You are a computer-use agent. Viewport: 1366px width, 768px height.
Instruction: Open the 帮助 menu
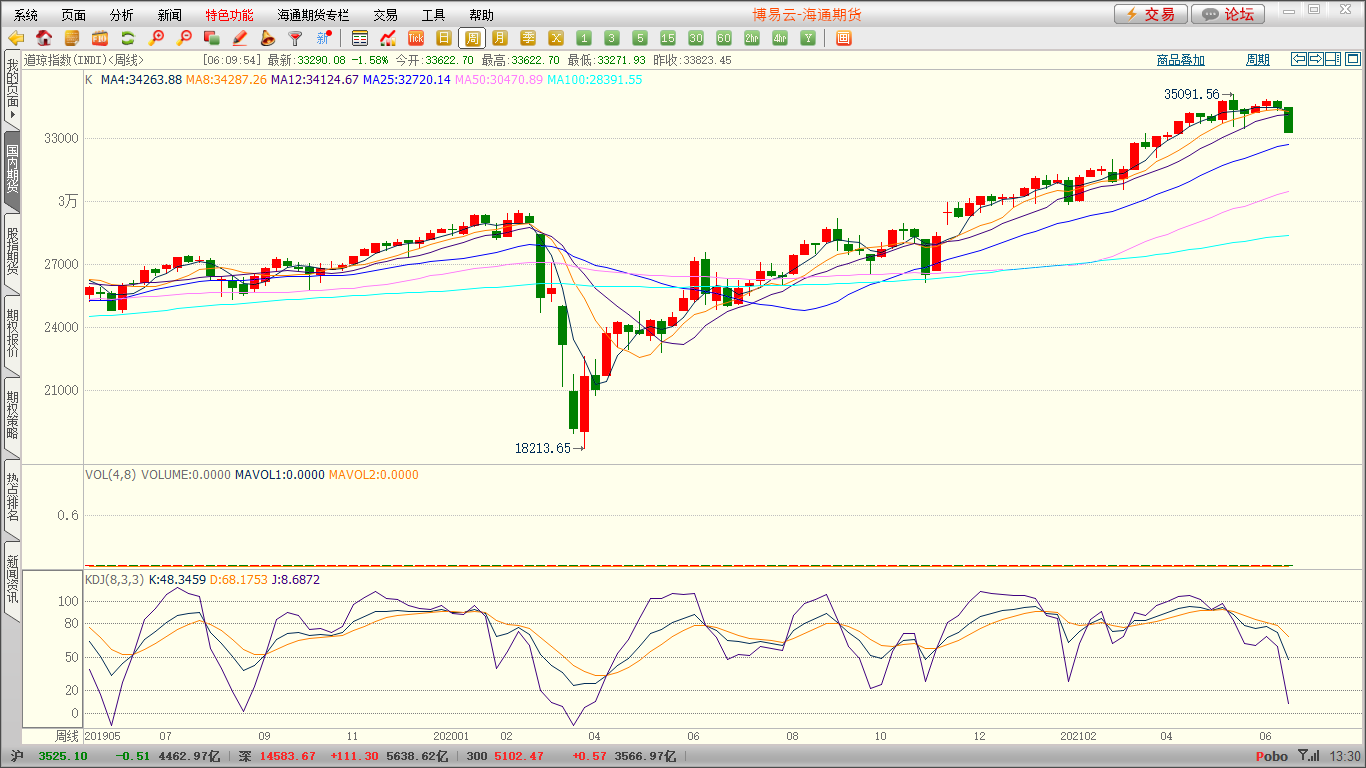click(x=481, y=15)
